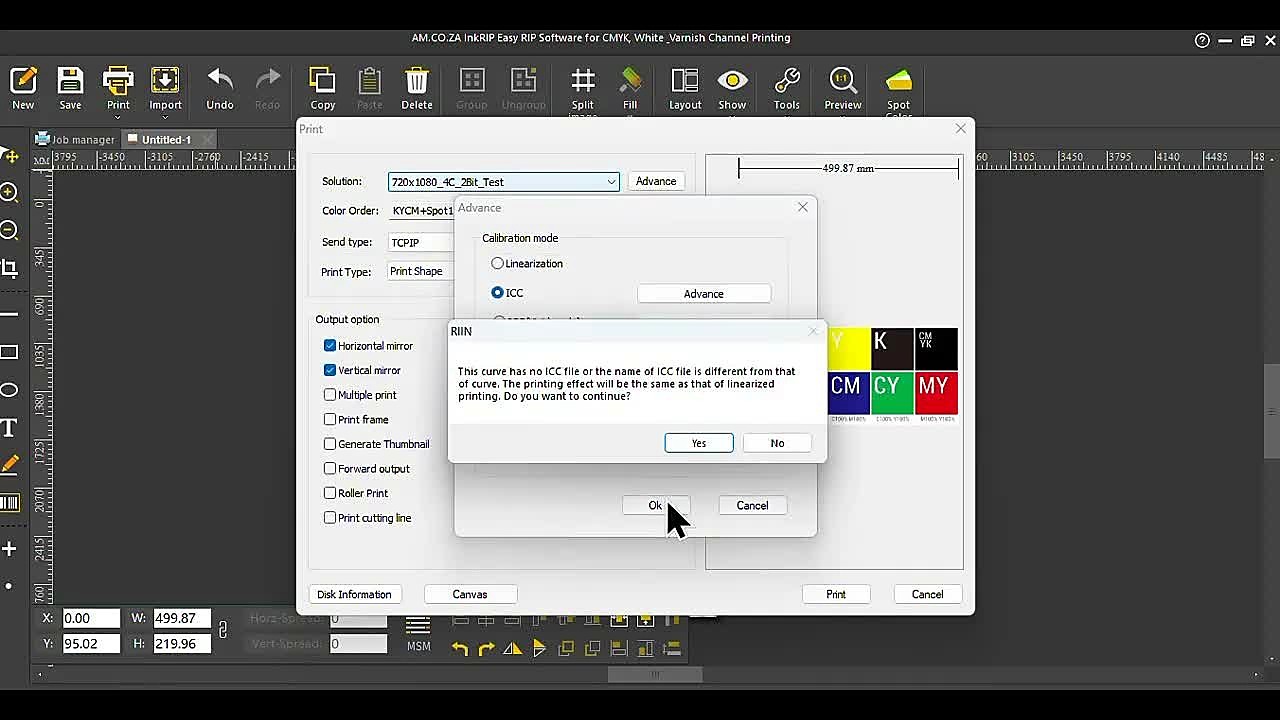Switch to the Untitled-1 tab

(166, 139)
